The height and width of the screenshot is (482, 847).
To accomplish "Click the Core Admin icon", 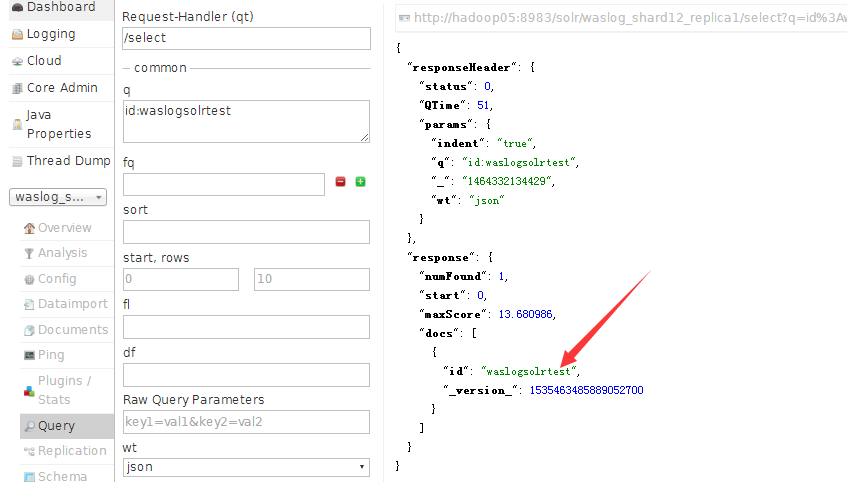I will coord(17,89).
